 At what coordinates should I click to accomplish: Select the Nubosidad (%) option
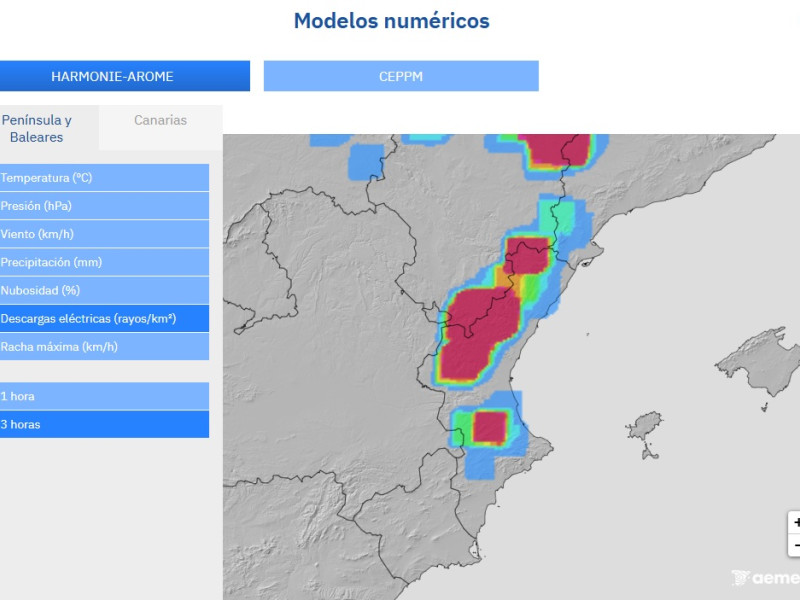(x=104, y=290)
